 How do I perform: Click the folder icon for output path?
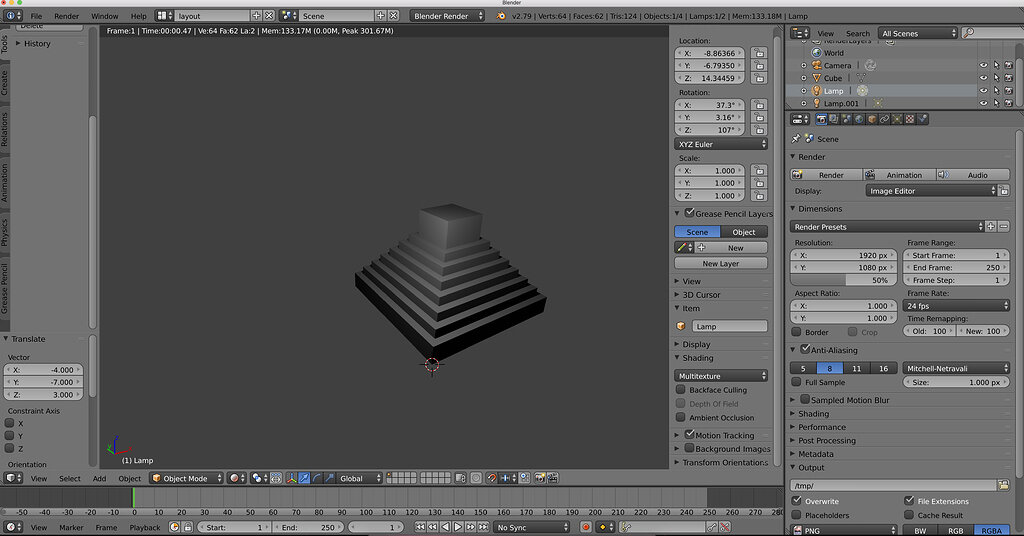(1003, 485)
